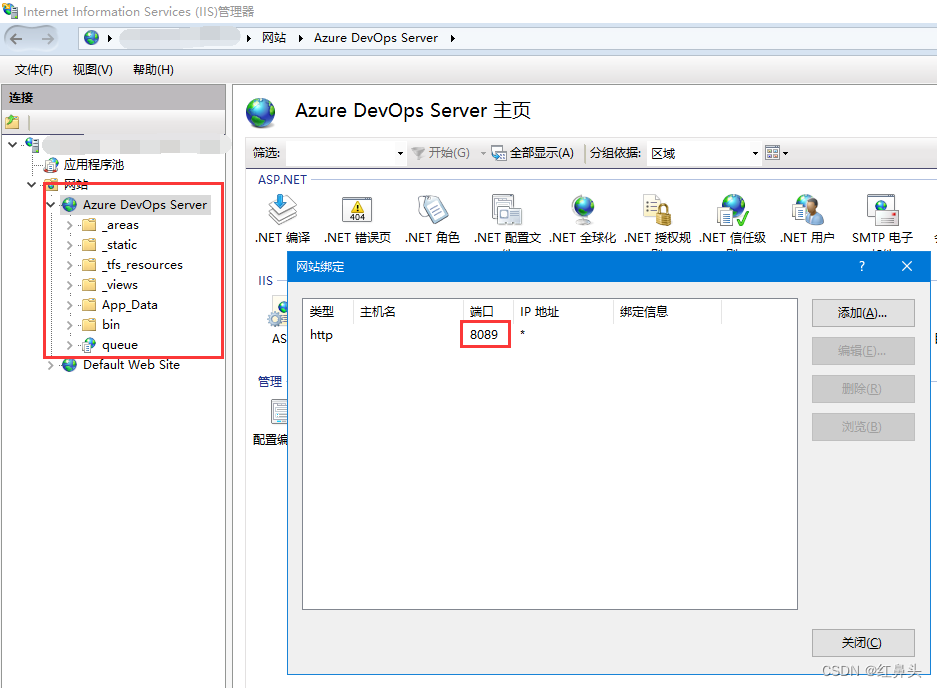Click the view mode icon next to 分组依据
This screenshot has height=688, width=937.
pos(772,153)
